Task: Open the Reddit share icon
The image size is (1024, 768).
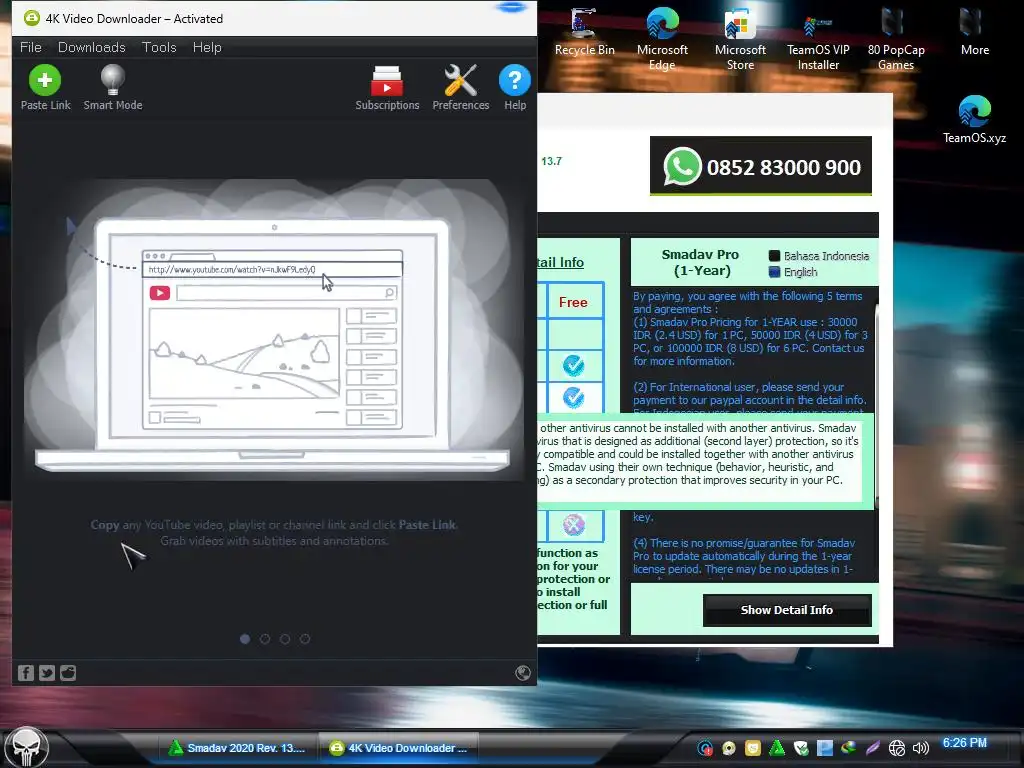Action: [68, 673]
